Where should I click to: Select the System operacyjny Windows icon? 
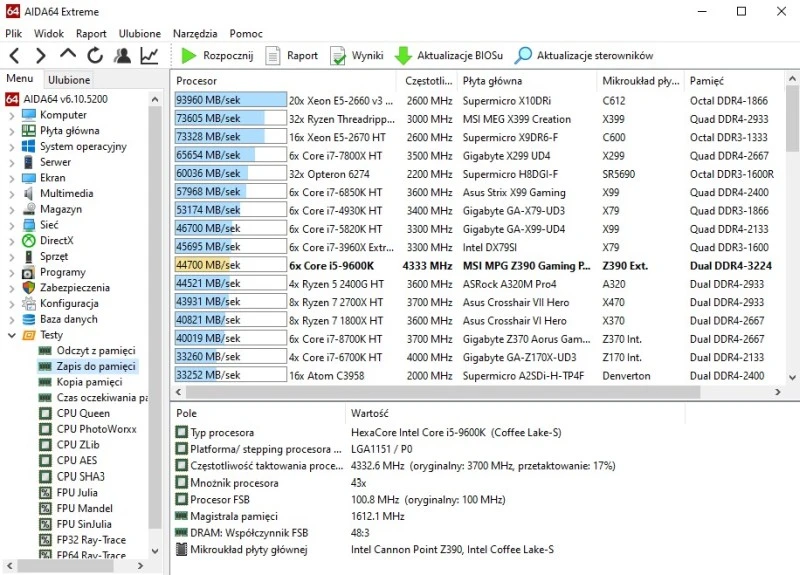(29, 146)
